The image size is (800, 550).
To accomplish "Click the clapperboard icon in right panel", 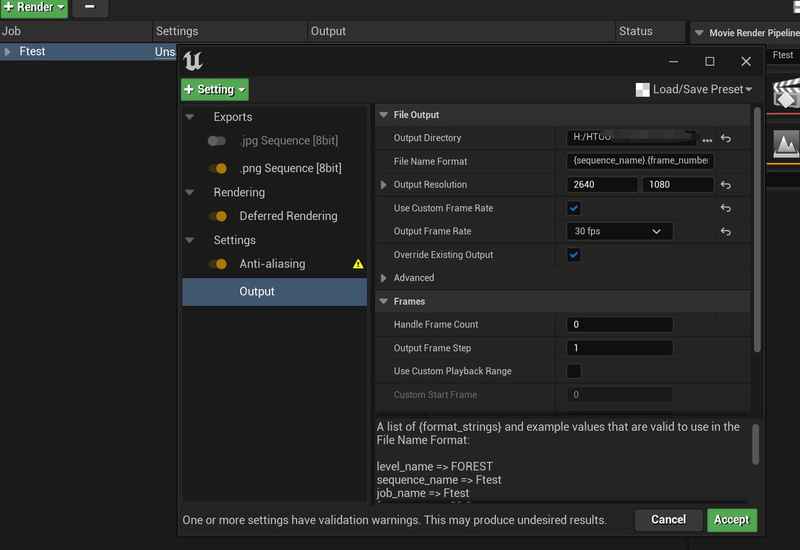I will (x=787, y=97).
